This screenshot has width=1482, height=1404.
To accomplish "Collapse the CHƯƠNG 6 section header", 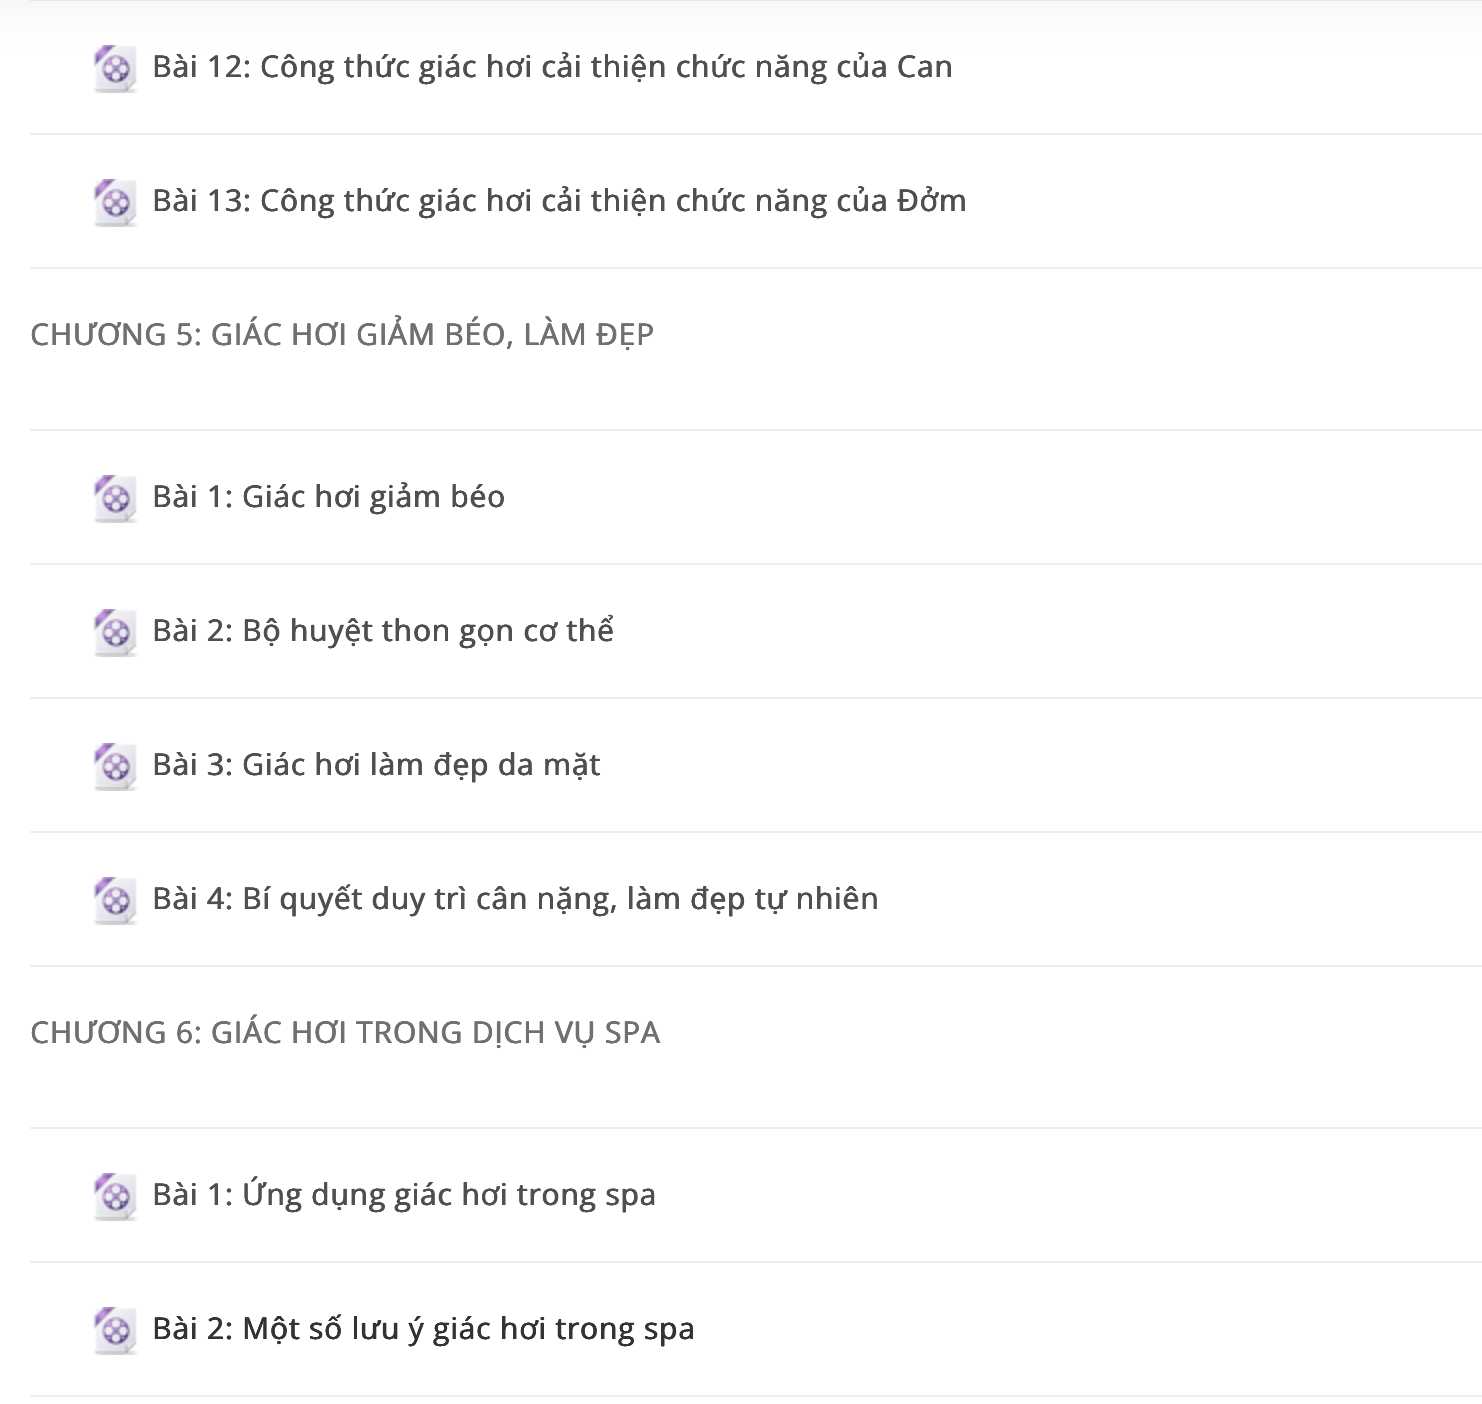I will [x=756, y=1047].
